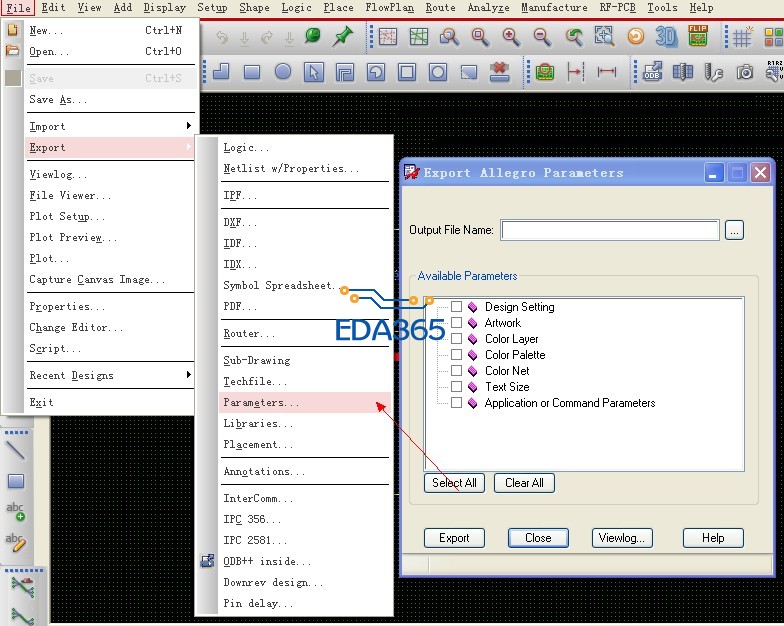Check the Artwork checkbox
Viewport: 784px width, 626px height.
coord(456,322)
